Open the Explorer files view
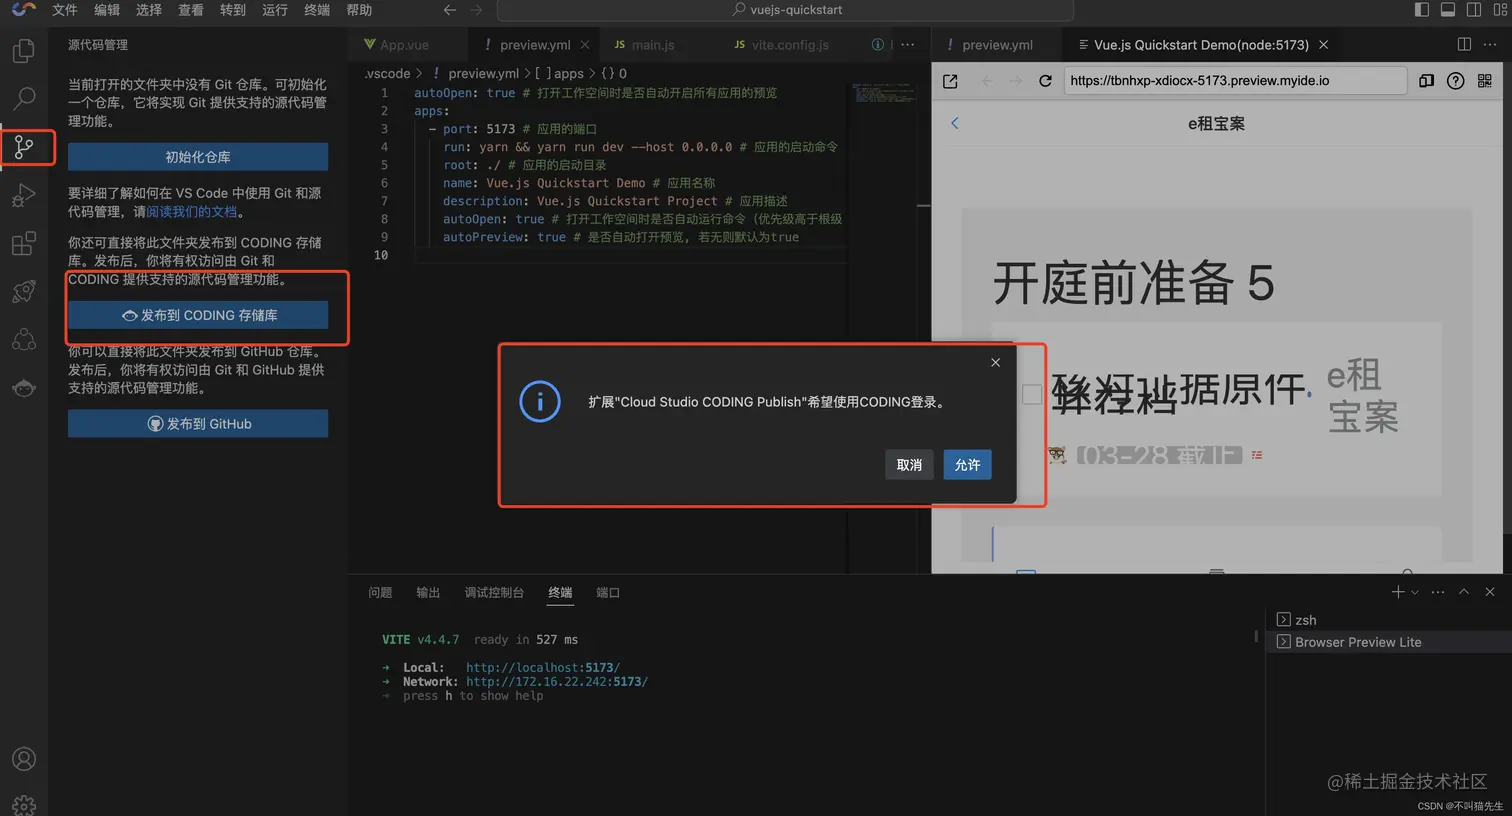 click(24, 50)
